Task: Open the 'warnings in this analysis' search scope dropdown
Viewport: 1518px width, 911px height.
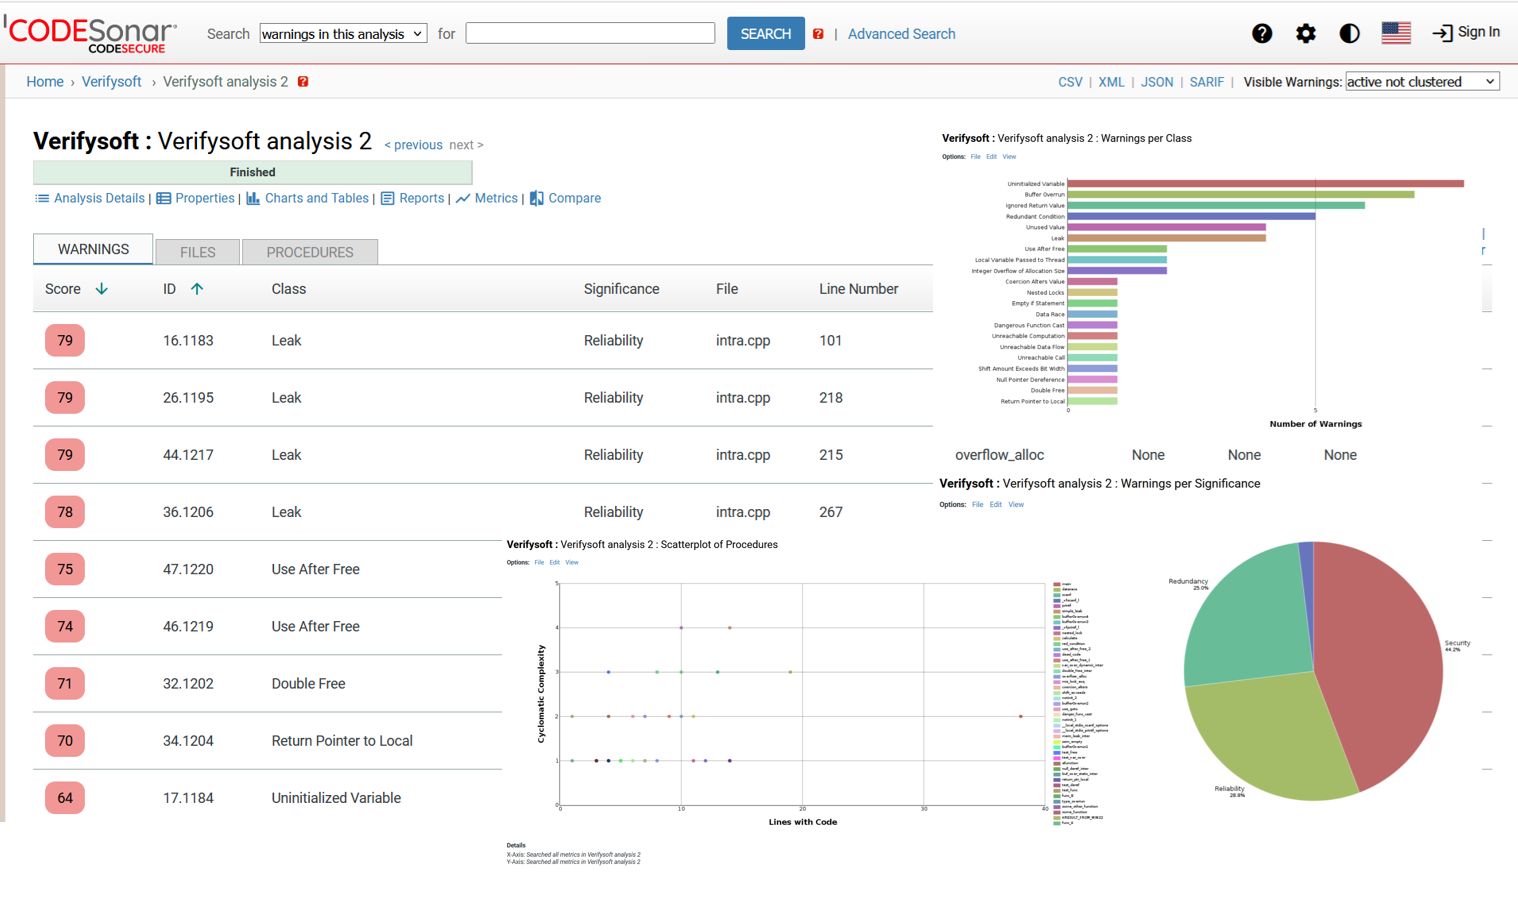Action: pos(342,33)
